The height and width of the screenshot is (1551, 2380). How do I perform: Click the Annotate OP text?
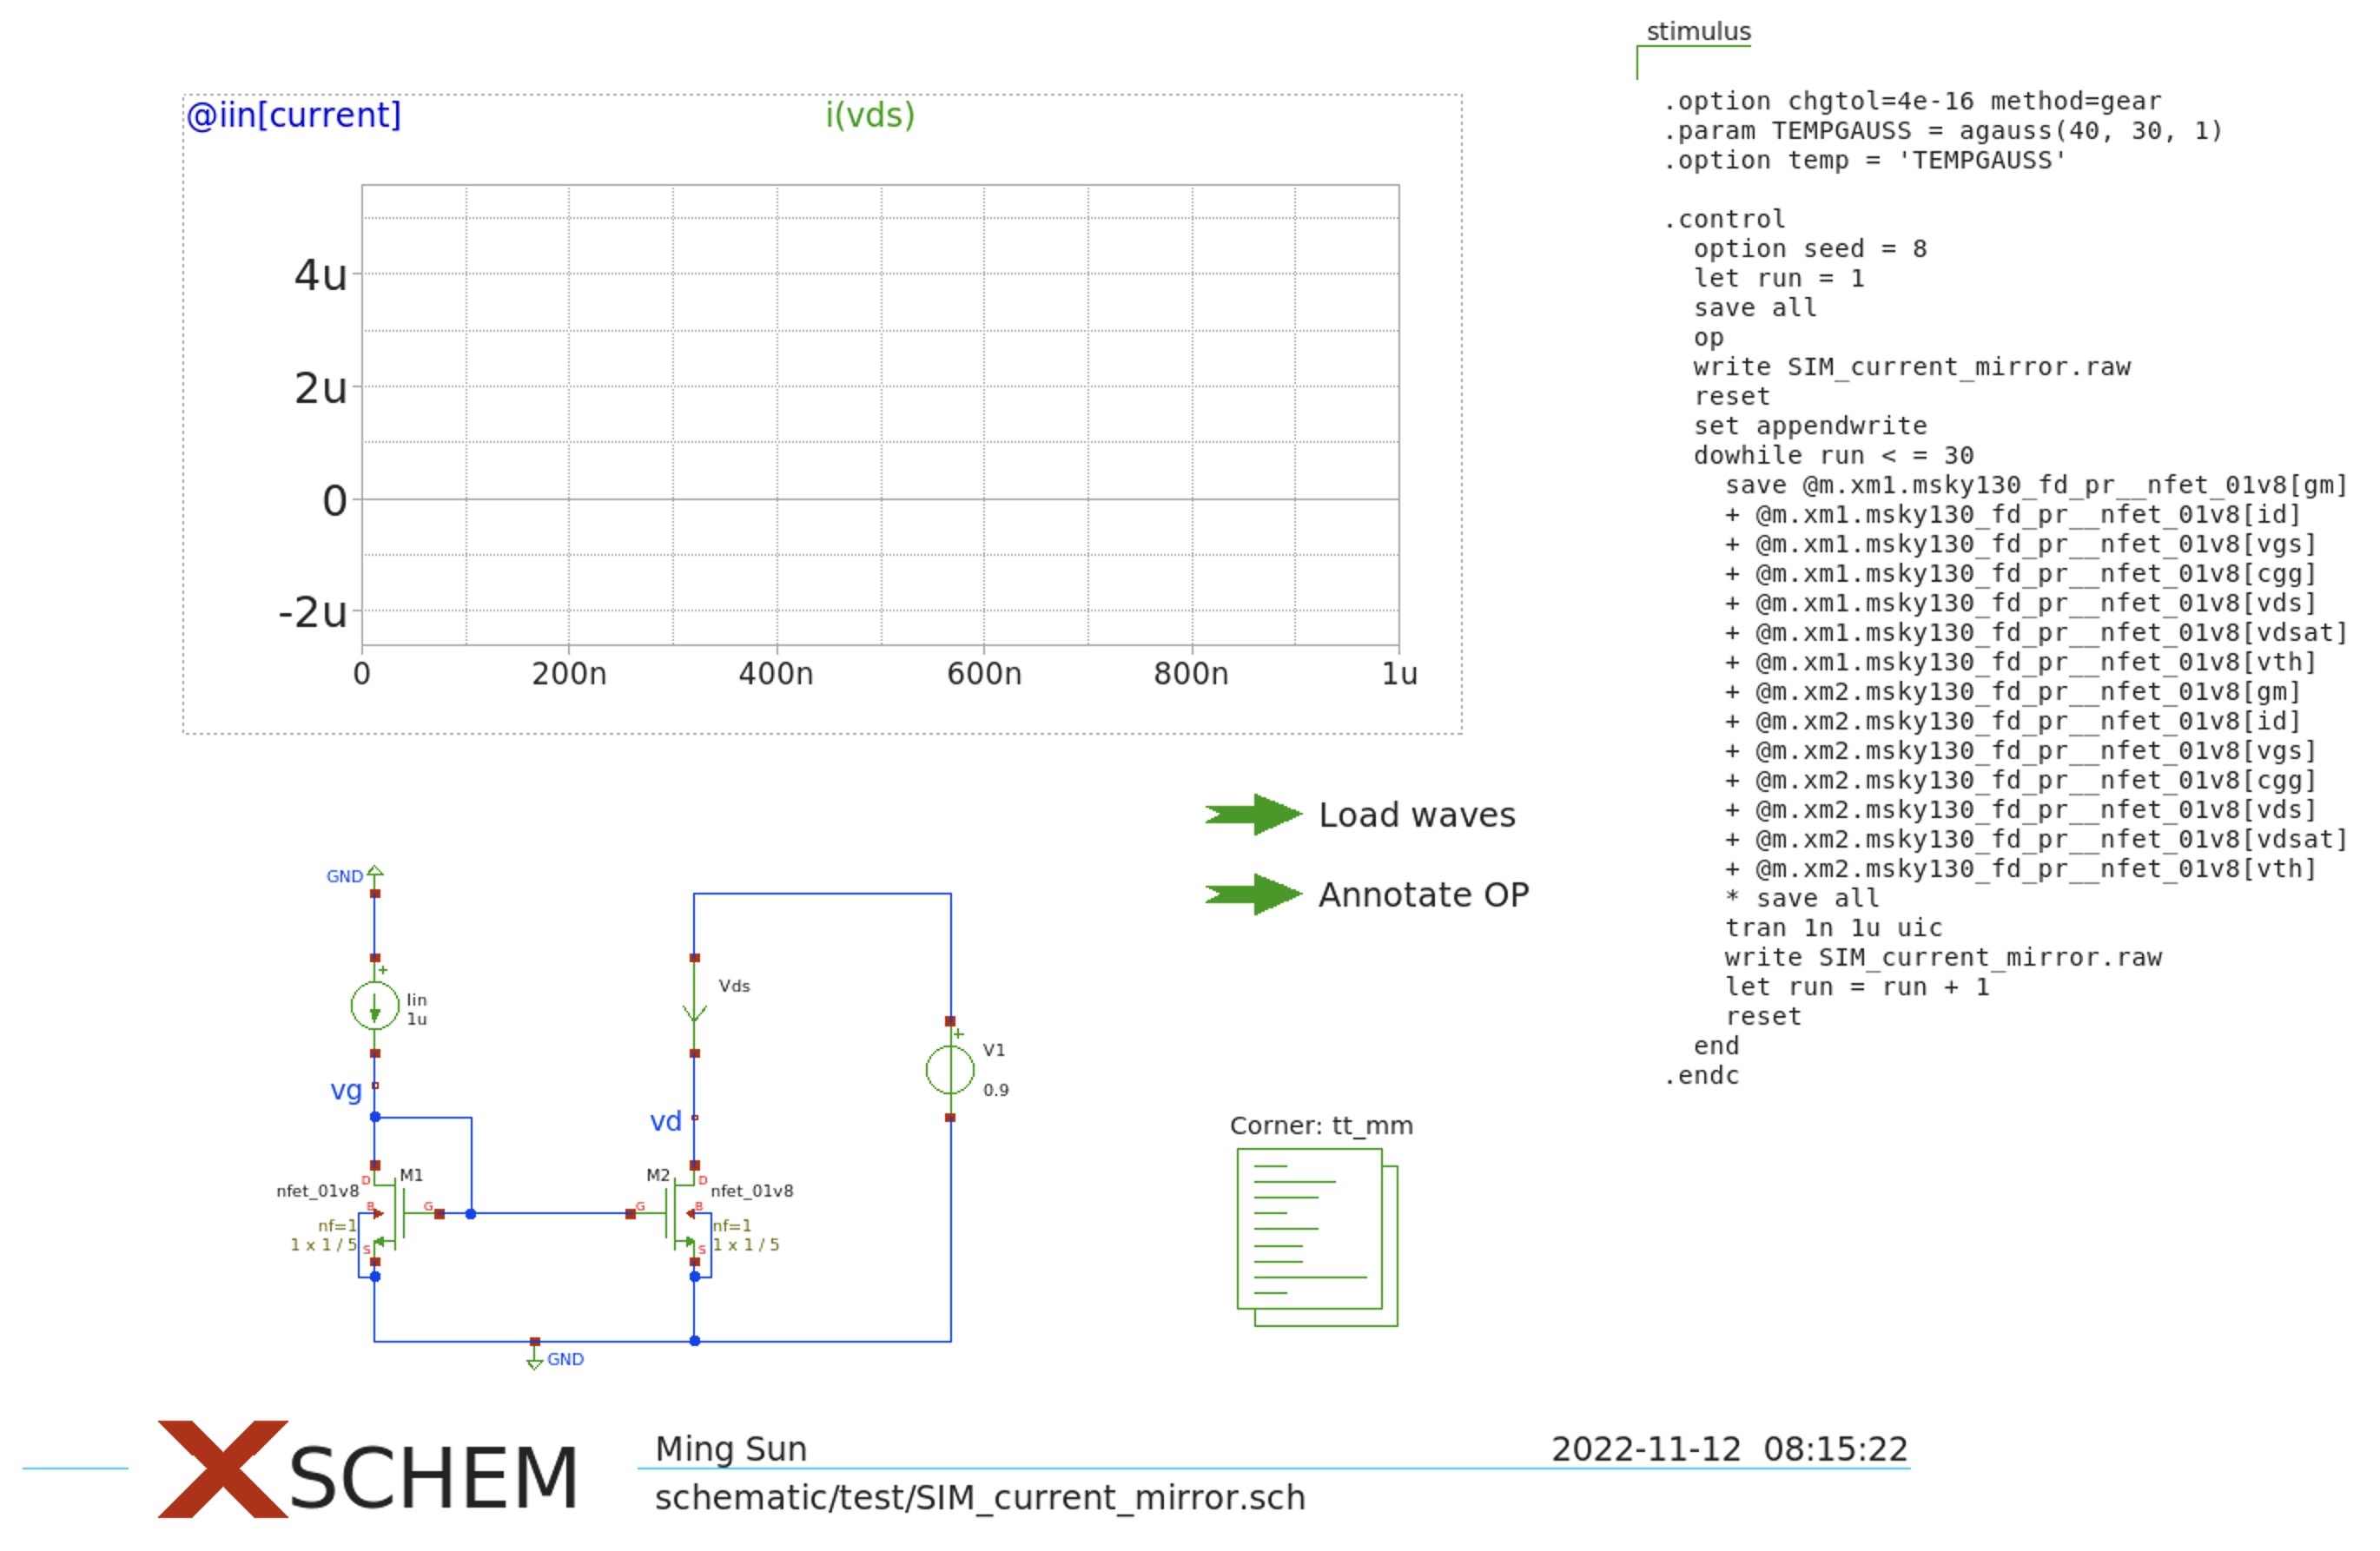tap(1424, 894)
